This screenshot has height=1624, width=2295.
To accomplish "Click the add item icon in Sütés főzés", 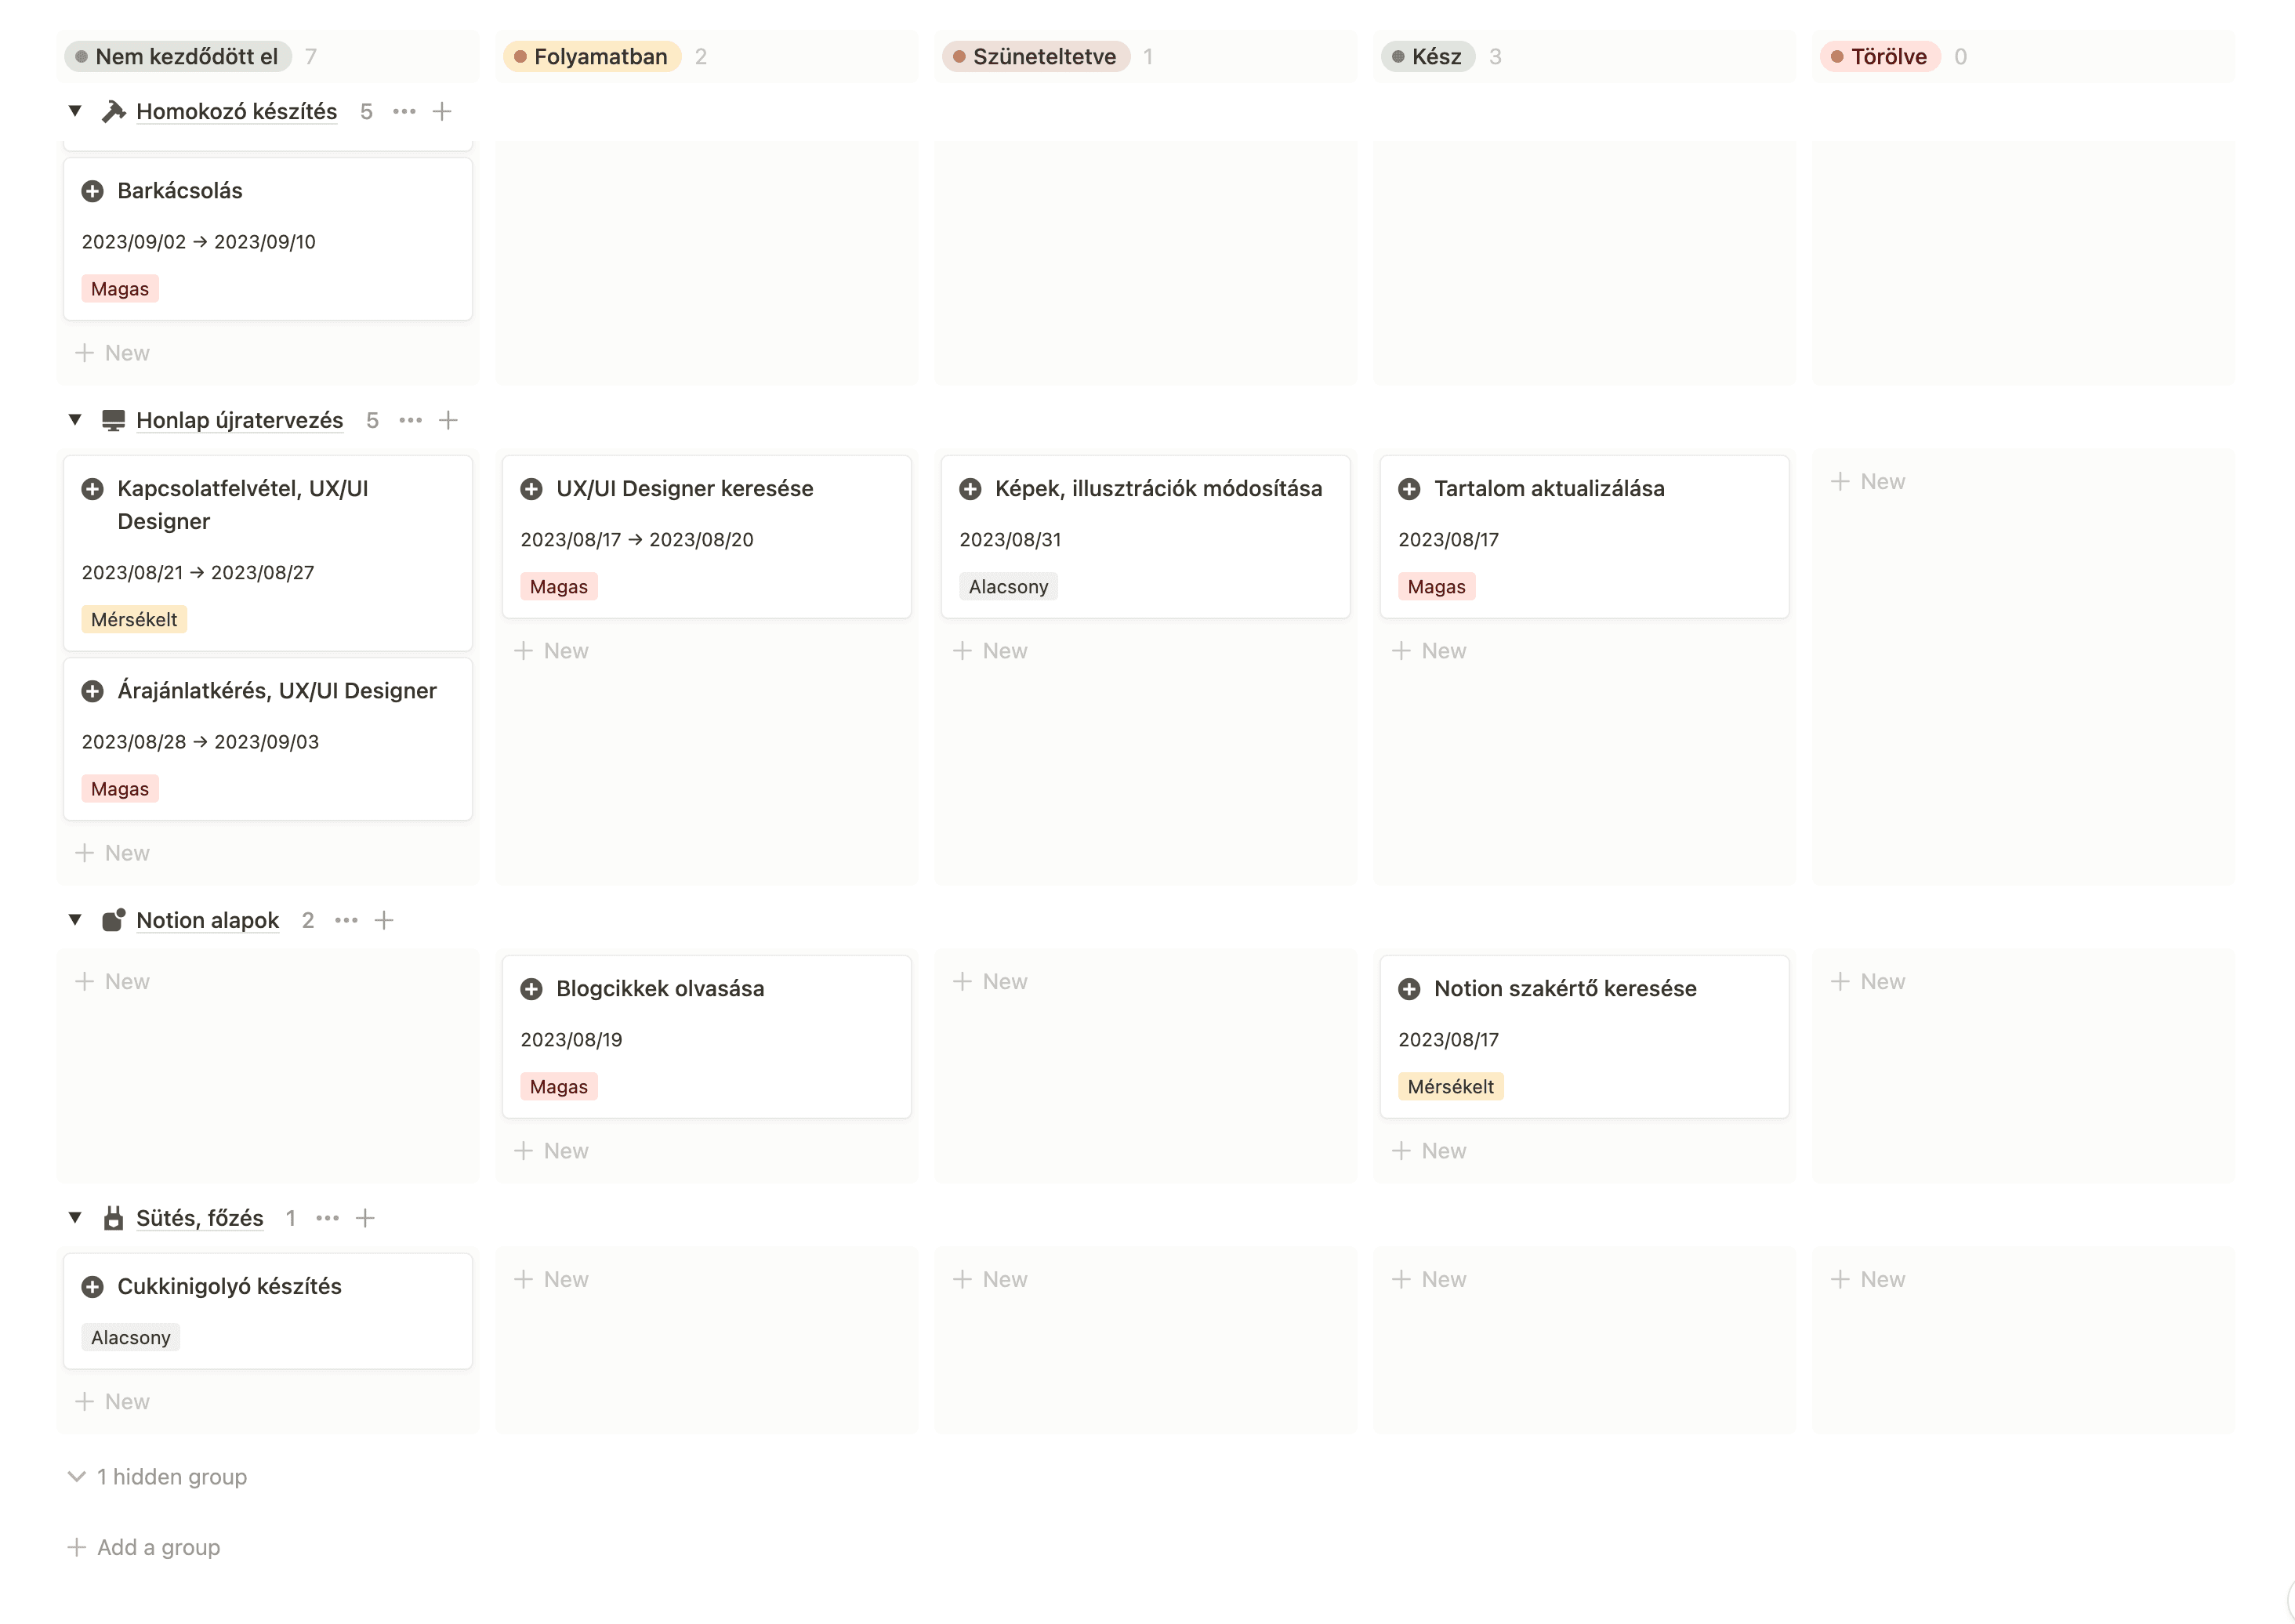I will pos(365,1216).
